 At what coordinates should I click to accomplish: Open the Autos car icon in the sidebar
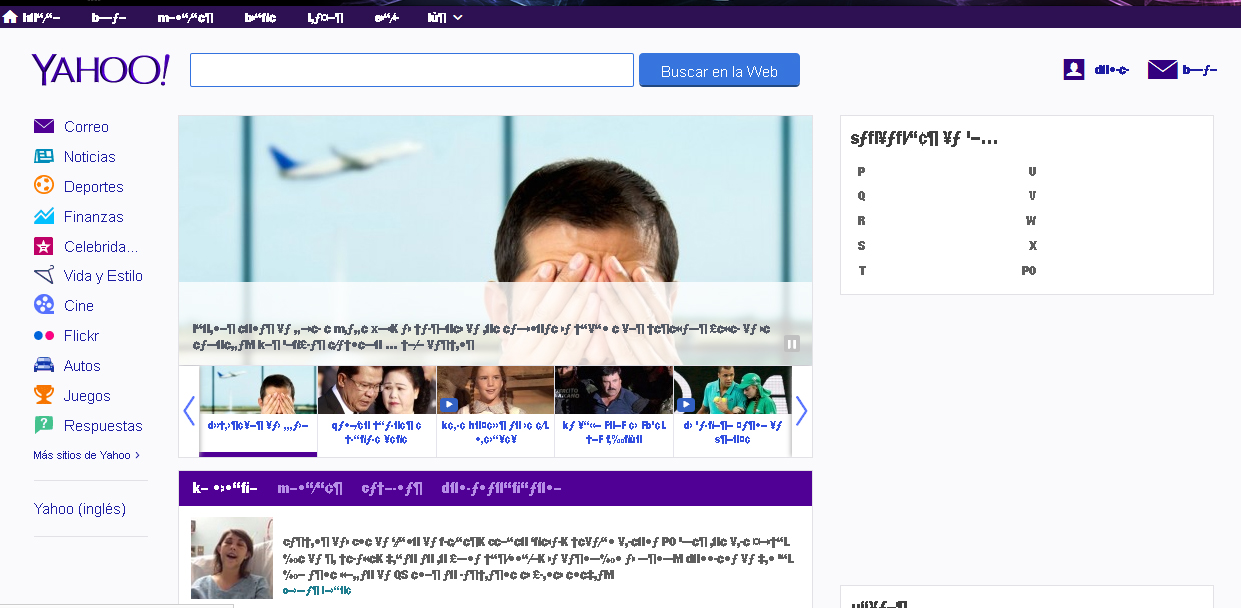pyautogui.click(x=44, y=365)
